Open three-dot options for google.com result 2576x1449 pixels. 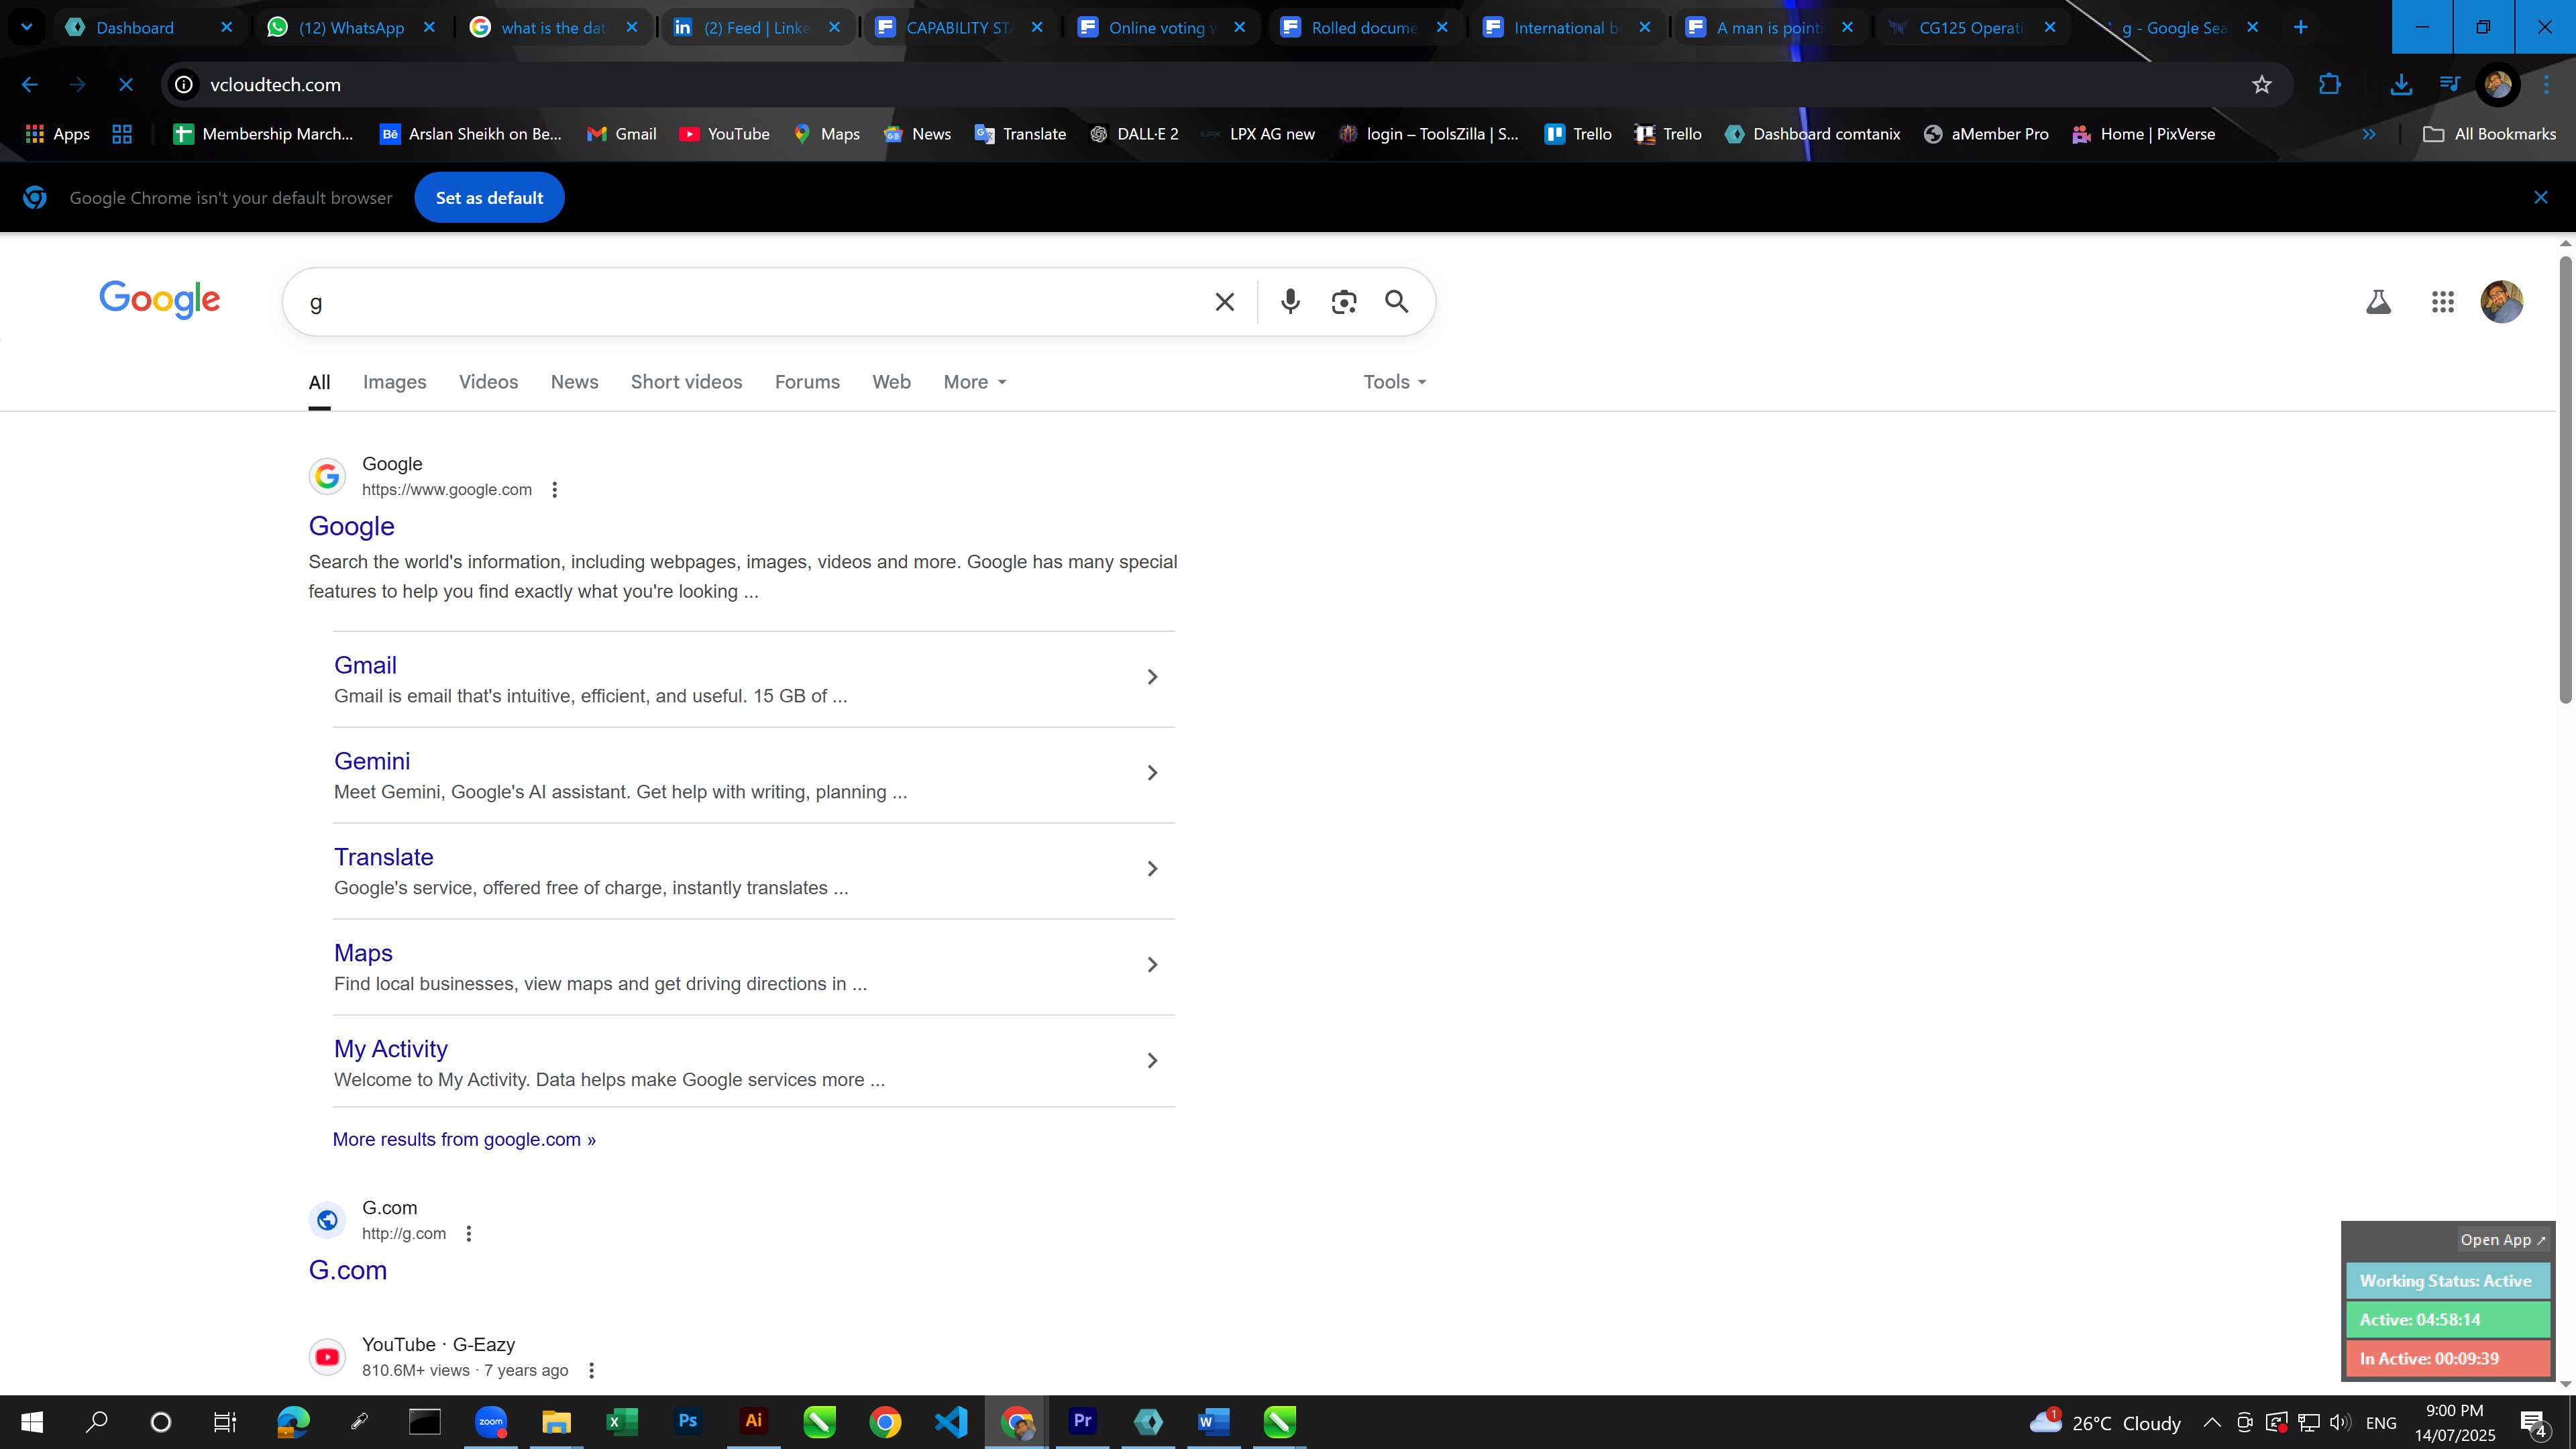[x=554, y=489]
